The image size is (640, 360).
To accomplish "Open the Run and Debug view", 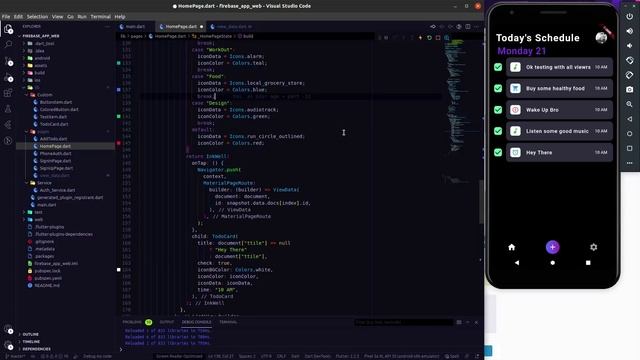I will pyautogui.click(x=8, y=78).
